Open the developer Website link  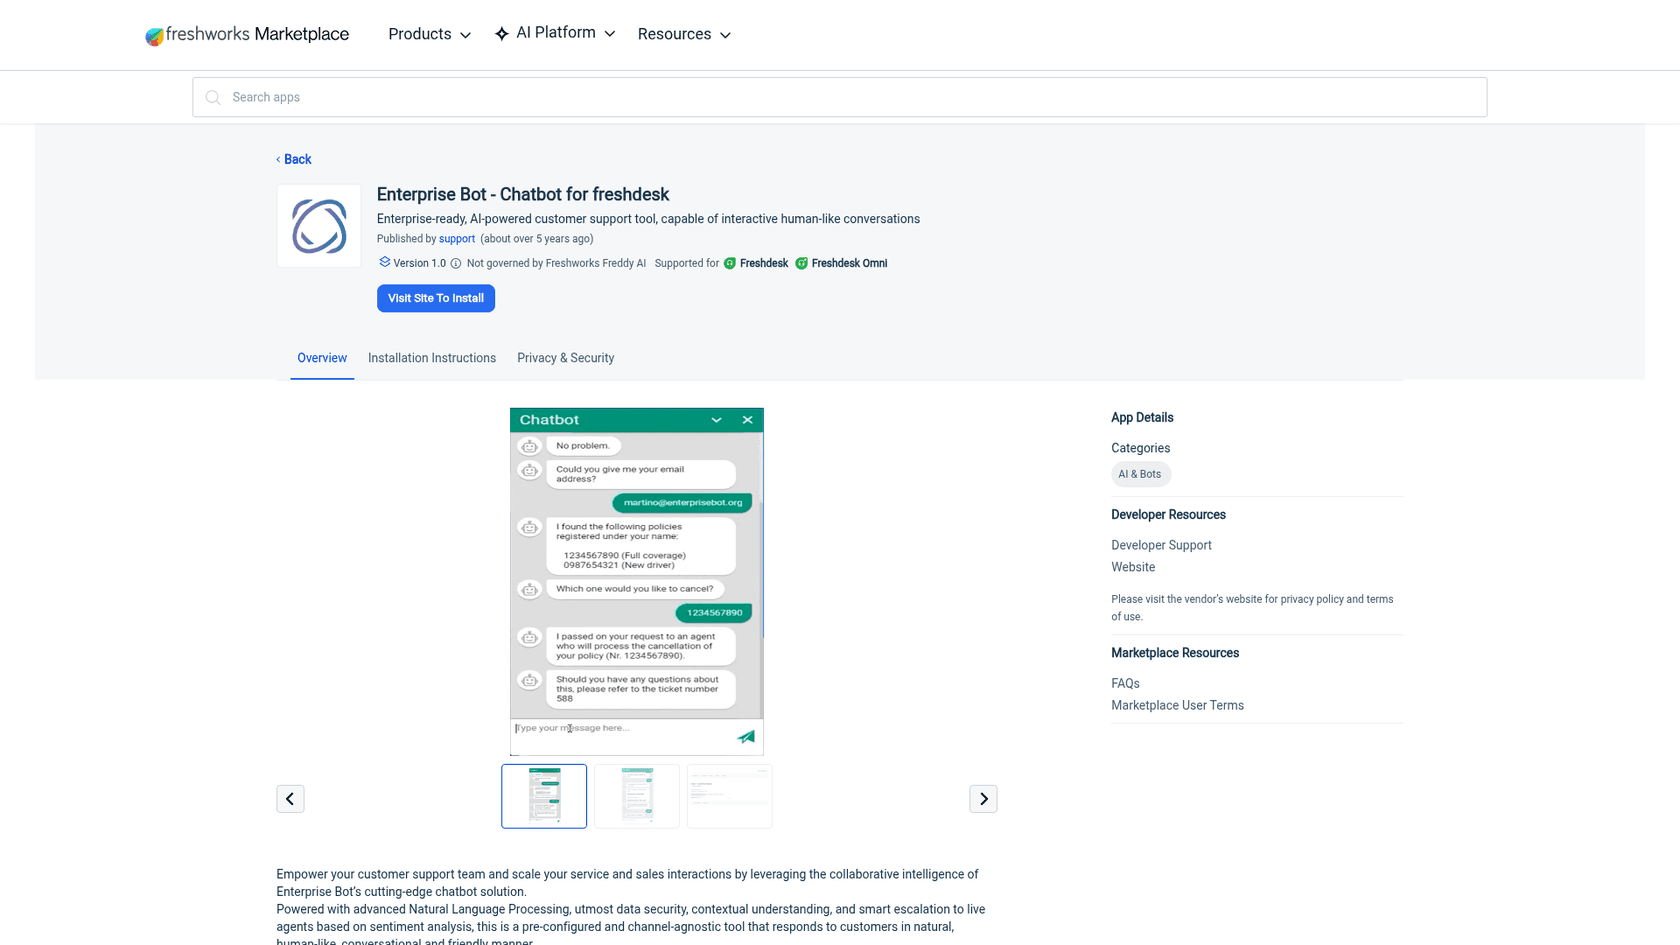[1133, 567]
